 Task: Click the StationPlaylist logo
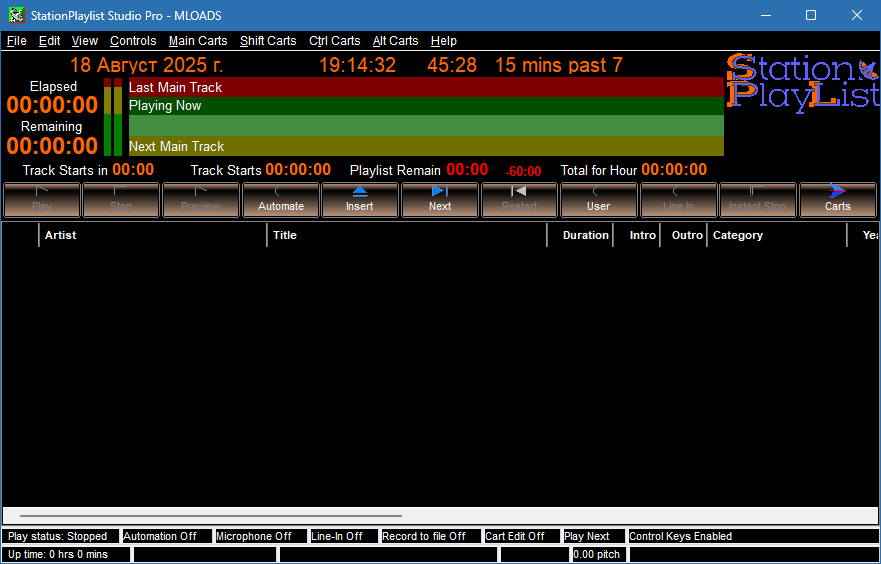[x=803, y=83]
